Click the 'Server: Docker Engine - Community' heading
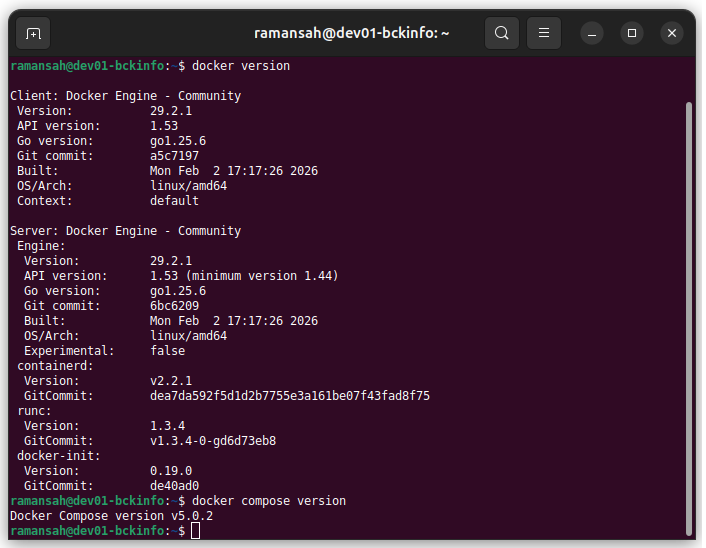 pos(125,231)
